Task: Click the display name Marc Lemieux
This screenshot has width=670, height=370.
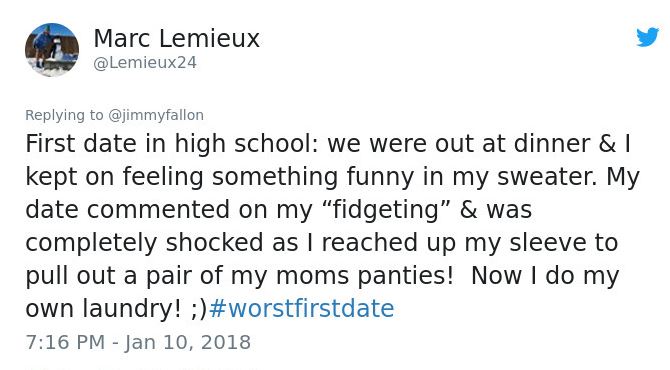Action: pyautogui.click(x=176, y=38)
